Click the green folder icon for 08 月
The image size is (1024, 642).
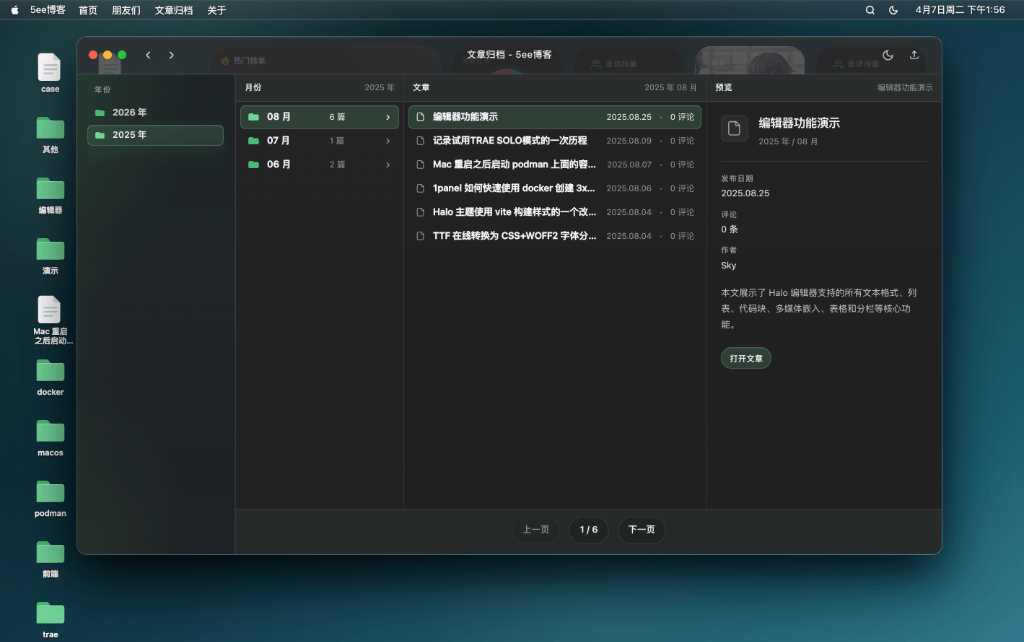click(x=254, y=117)
